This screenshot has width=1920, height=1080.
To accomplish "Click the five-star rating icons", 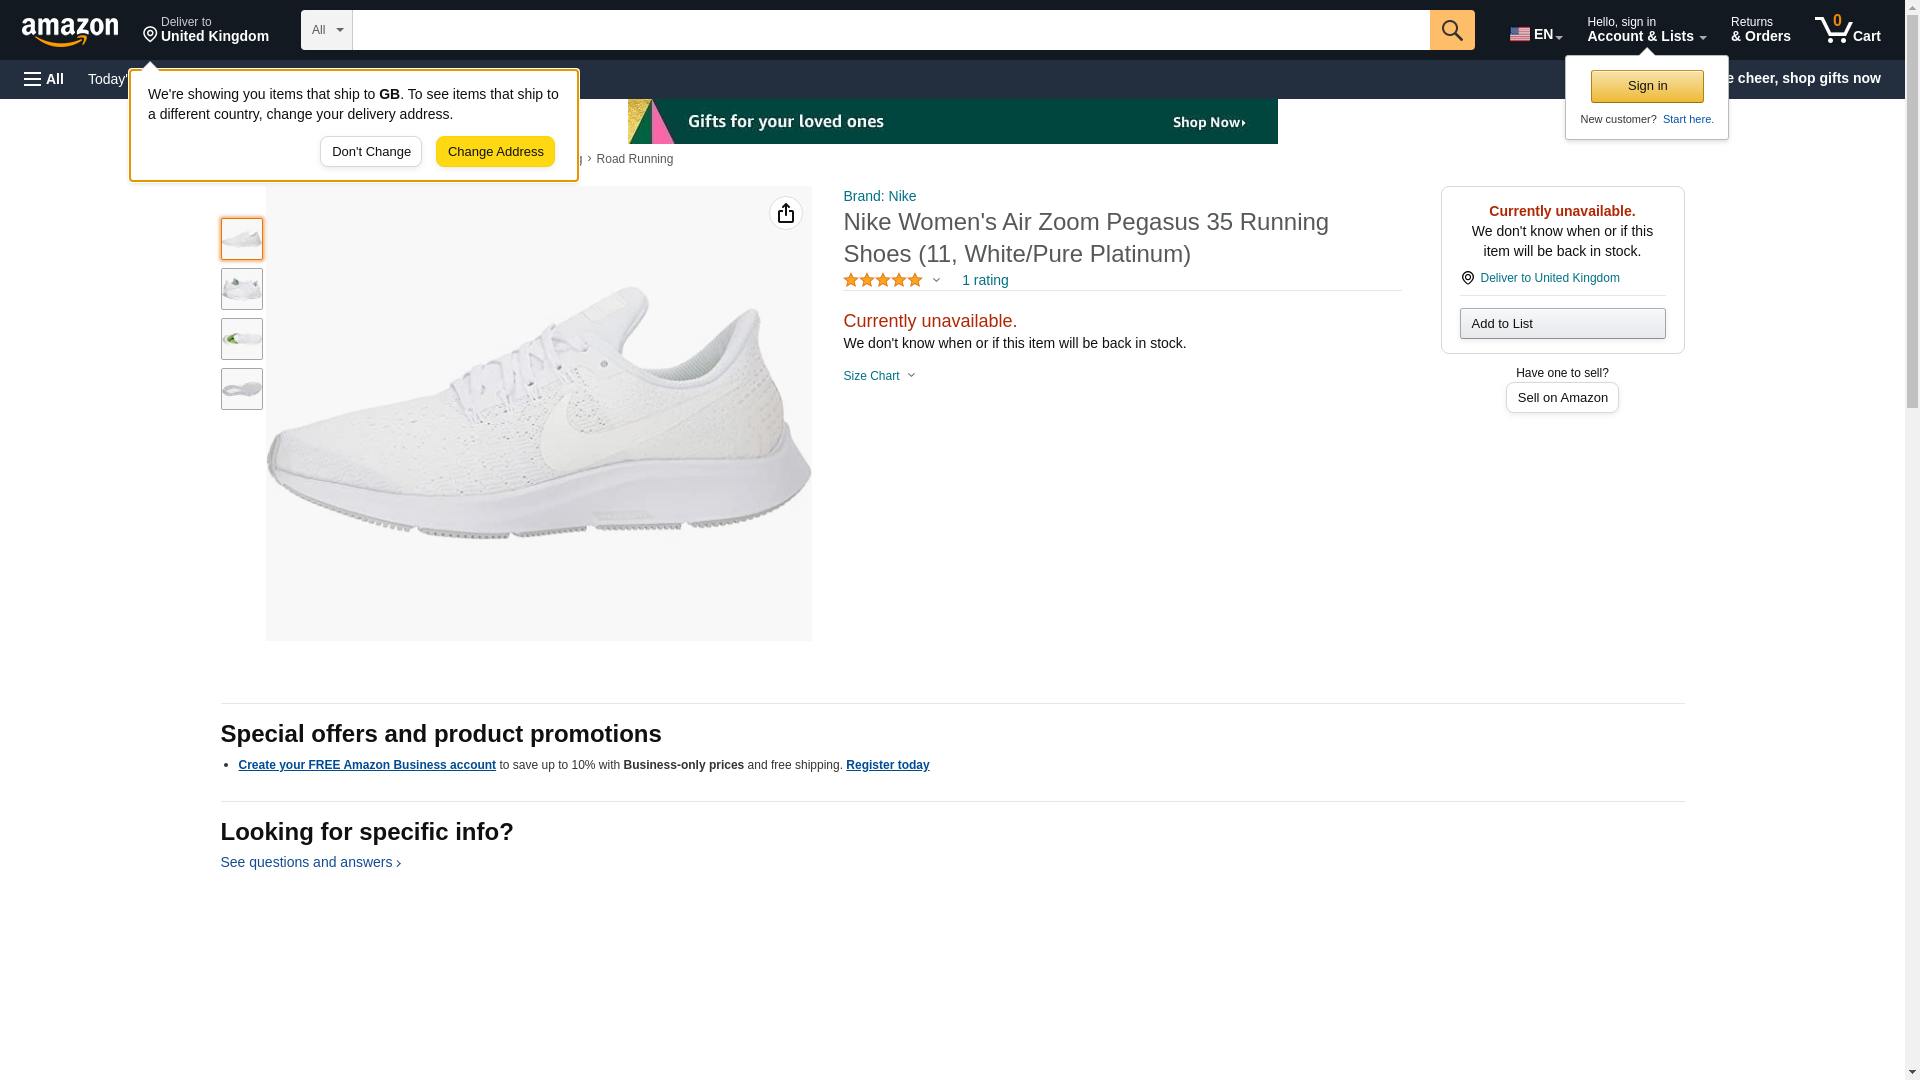I will pos(882,281).
